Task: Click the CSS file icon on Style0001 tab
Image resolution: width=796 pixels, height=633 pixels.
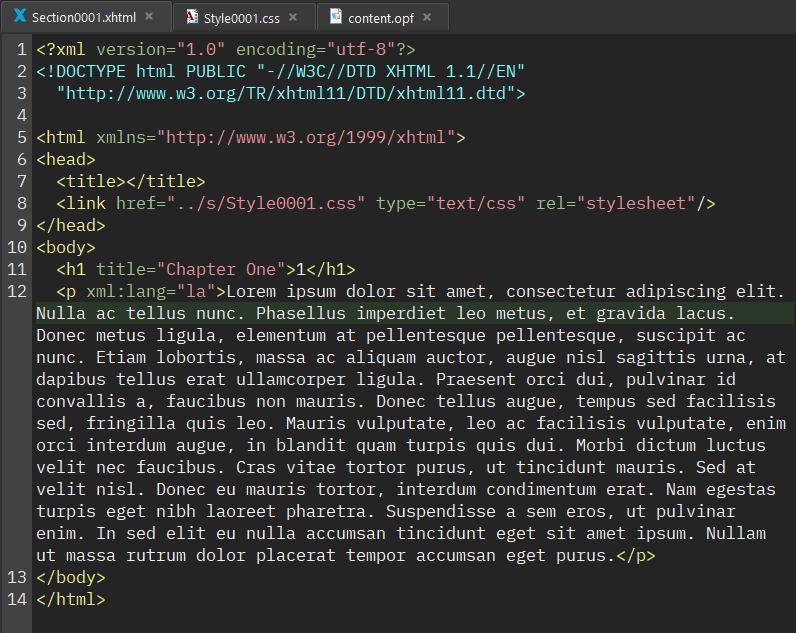Action: [x=191, y=17]
